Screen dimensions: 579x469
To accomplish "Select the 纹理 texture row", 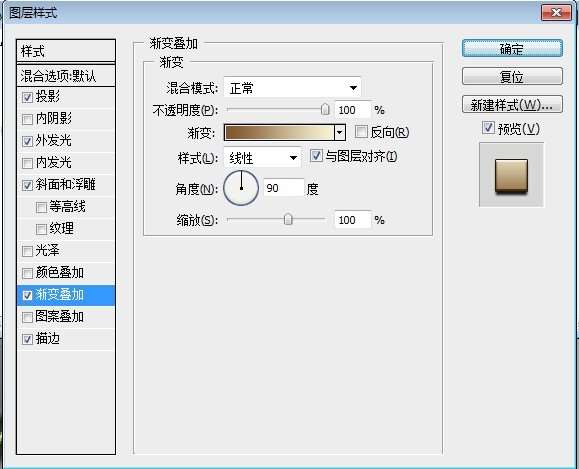I will 66,229.
